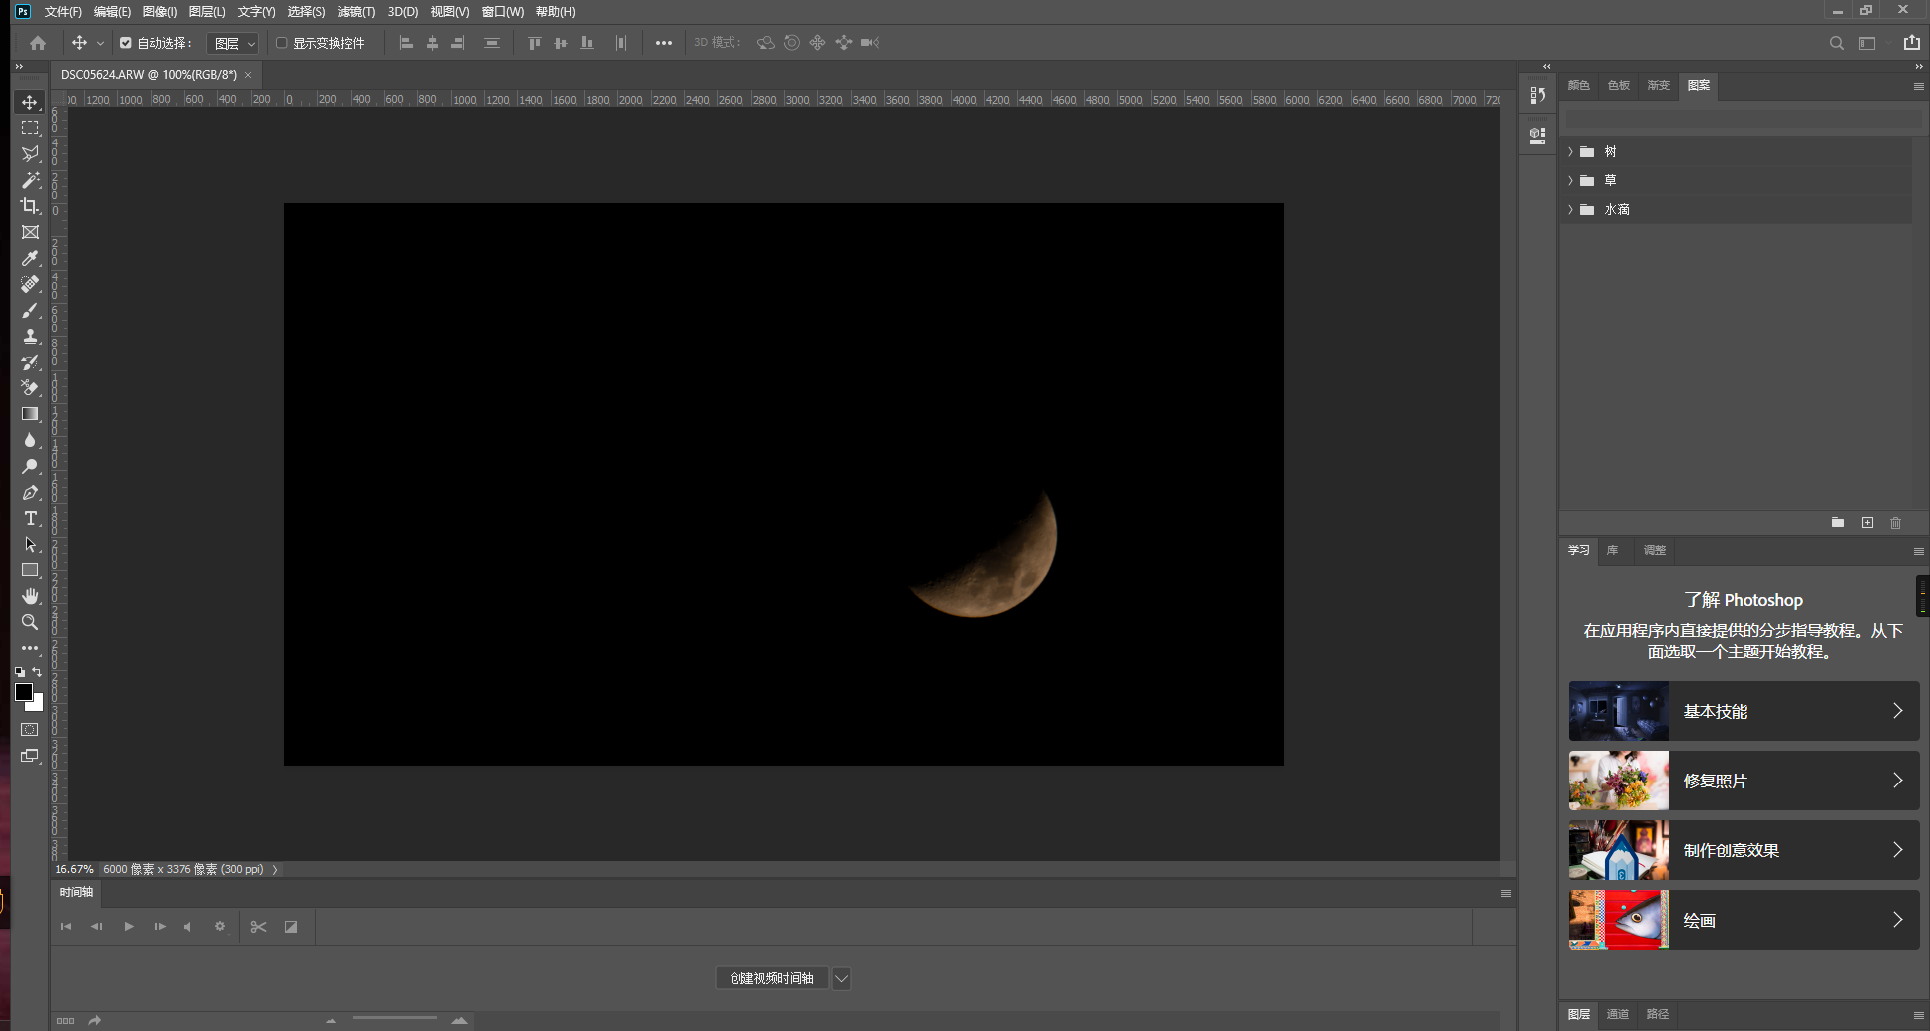The width and height of the screenshot is (1930, 1031).
Task: Select the Rectangular Marquee tool
Action: click(30, 128)
